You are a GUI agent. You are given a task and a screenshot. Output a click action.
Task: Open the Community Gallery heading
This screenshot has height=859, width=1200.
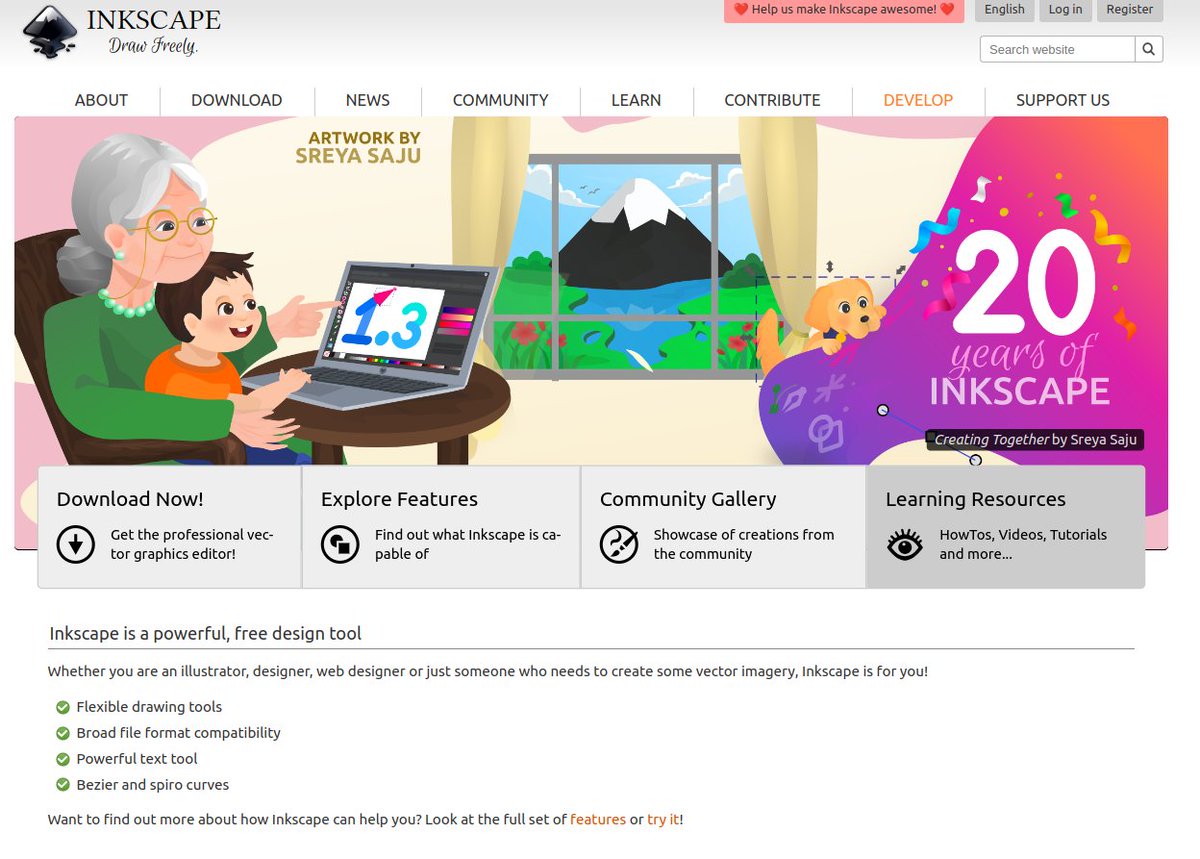[688, 499]
